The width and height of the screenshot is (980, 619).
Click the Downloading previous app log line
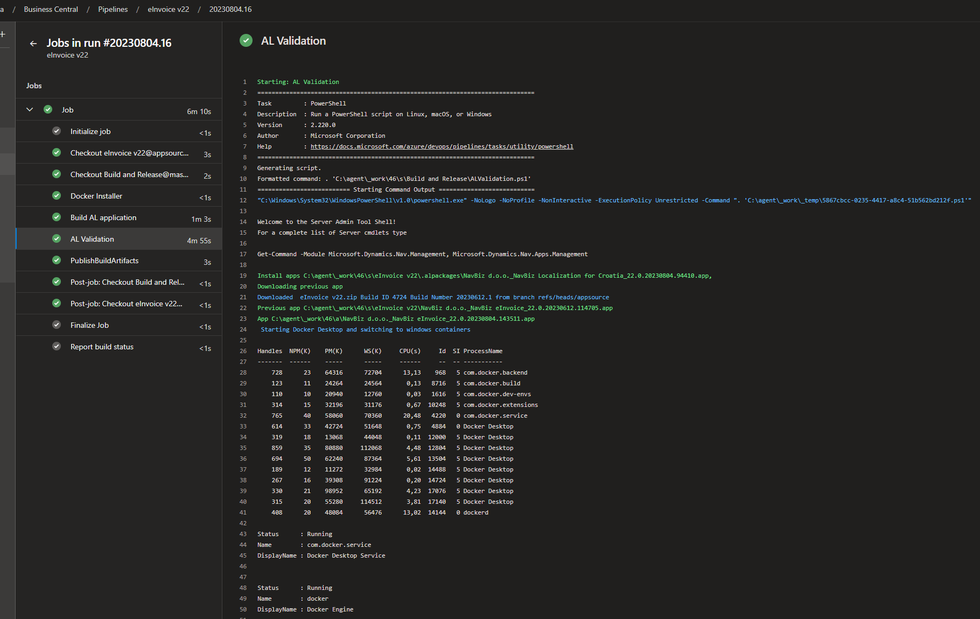[300, 286]
